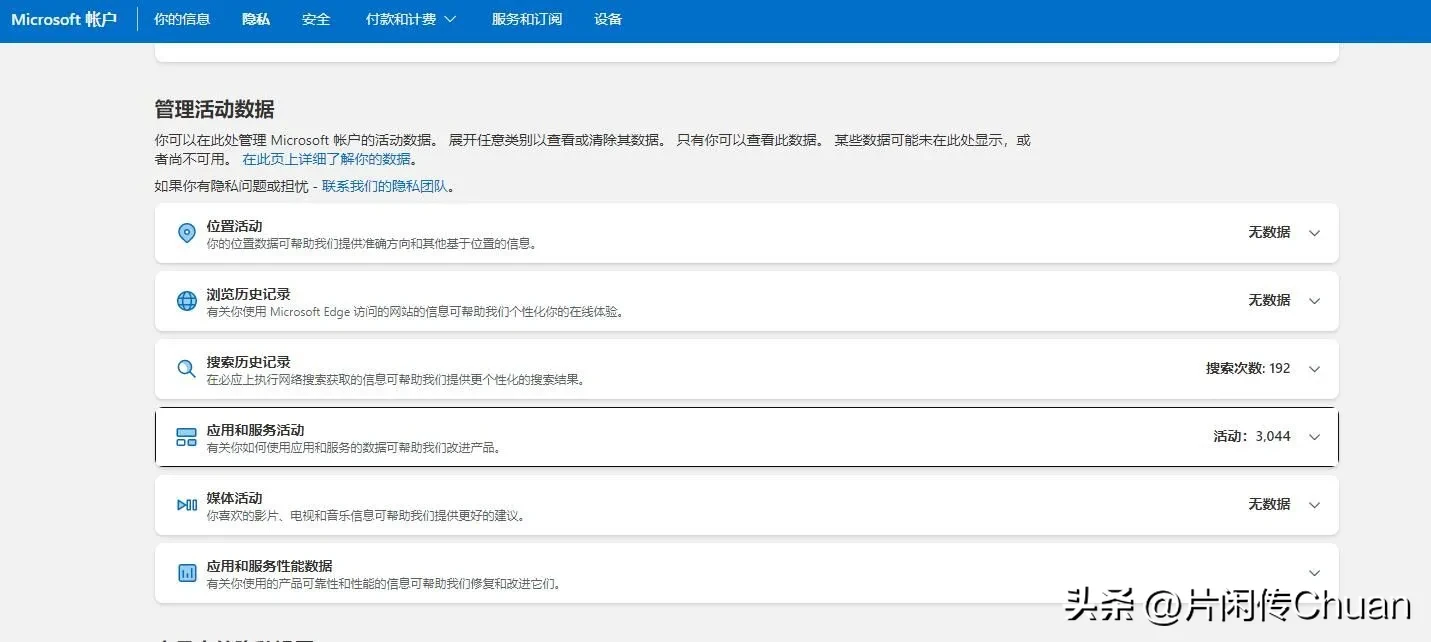
Task: Switch to the 设备 tab
Action: click(x=608, y=19)
